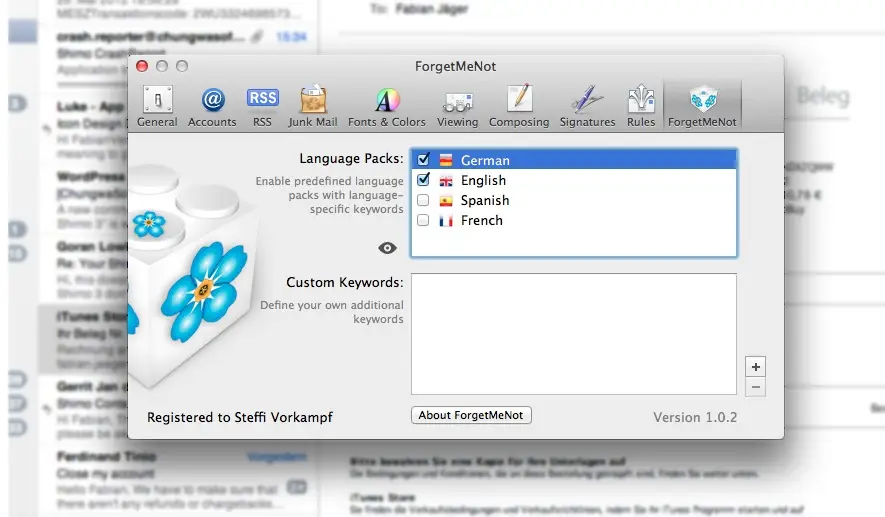Viewport: 885px width, 517px height.
Task: Switch to the Rules preferences pane
Action: coord(641,106)
